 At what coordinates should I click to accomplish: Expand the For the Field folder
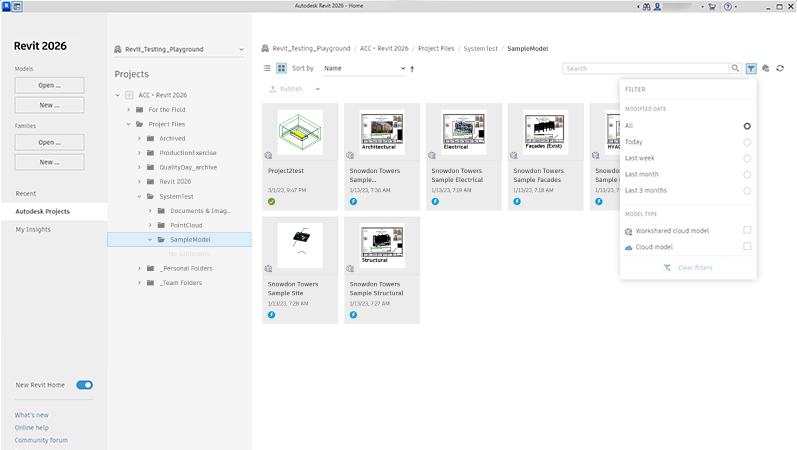(x=129, y=110)
